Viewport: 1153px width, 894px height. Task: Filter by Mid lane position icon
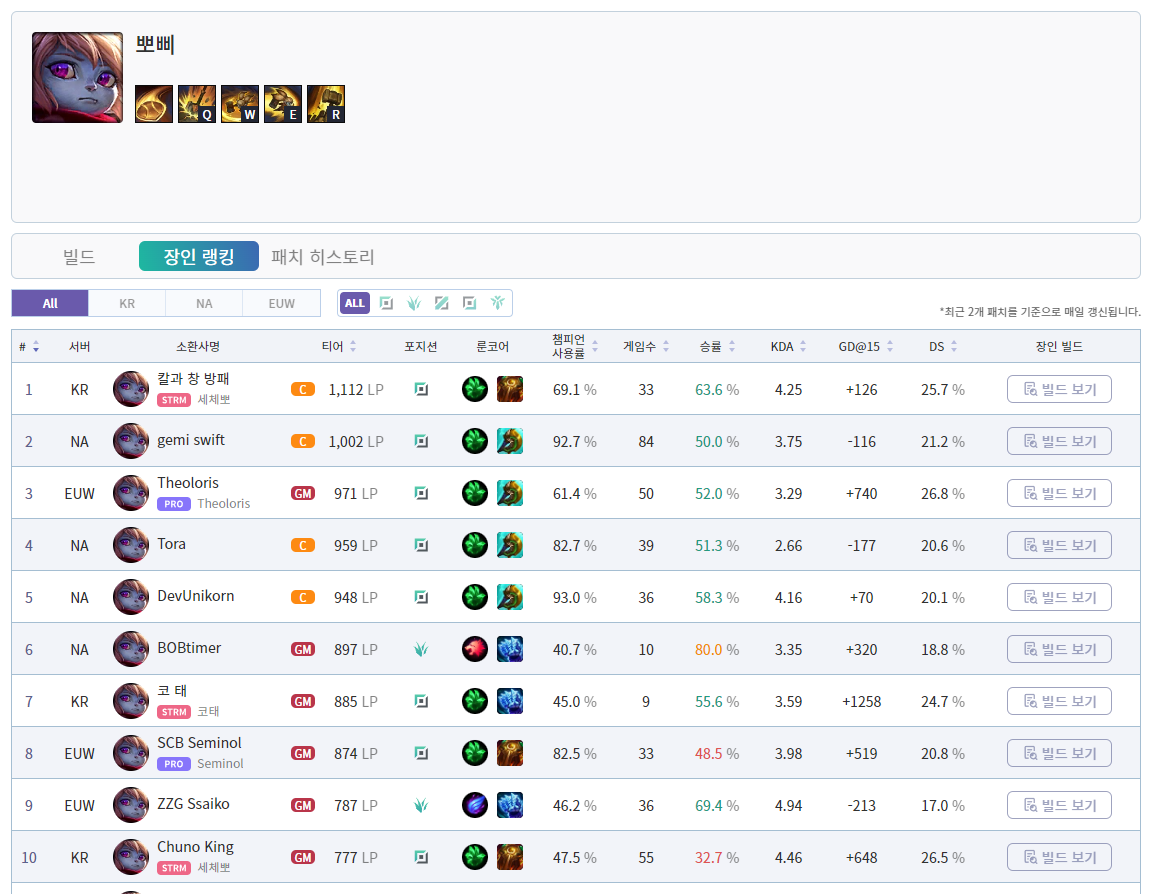coord(442,303)
